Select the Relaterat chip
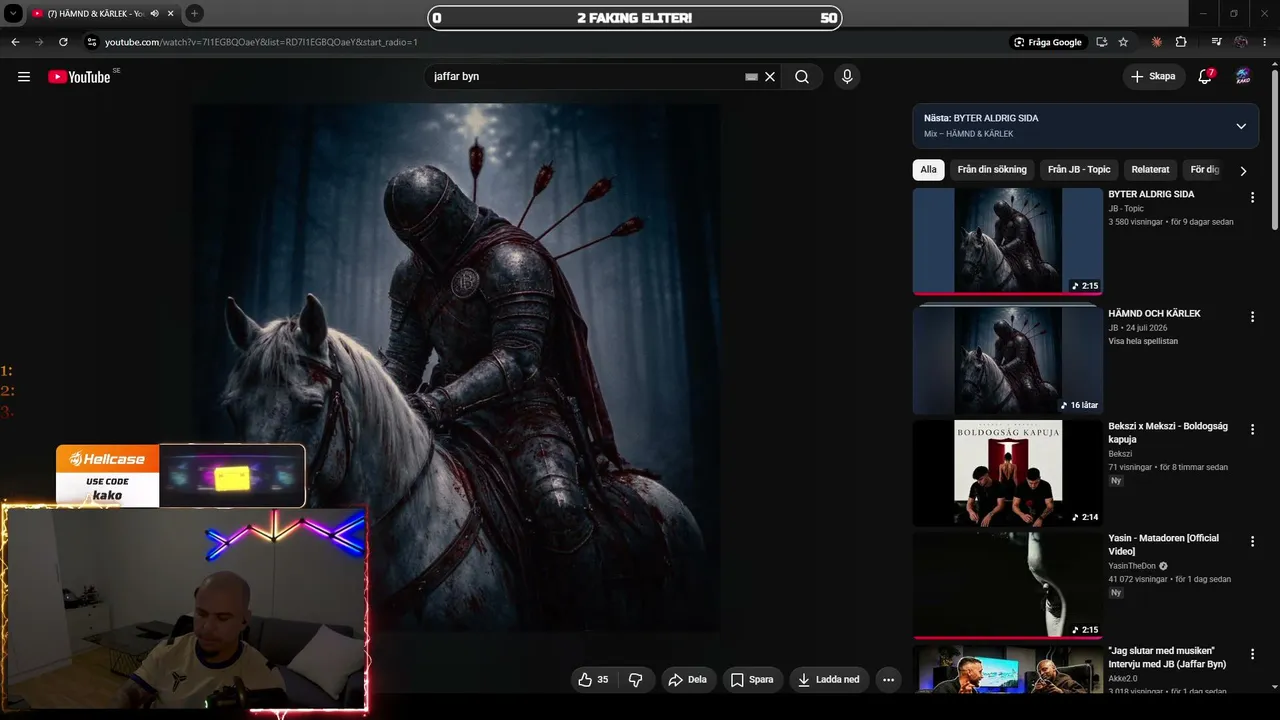 [1150, 170]
